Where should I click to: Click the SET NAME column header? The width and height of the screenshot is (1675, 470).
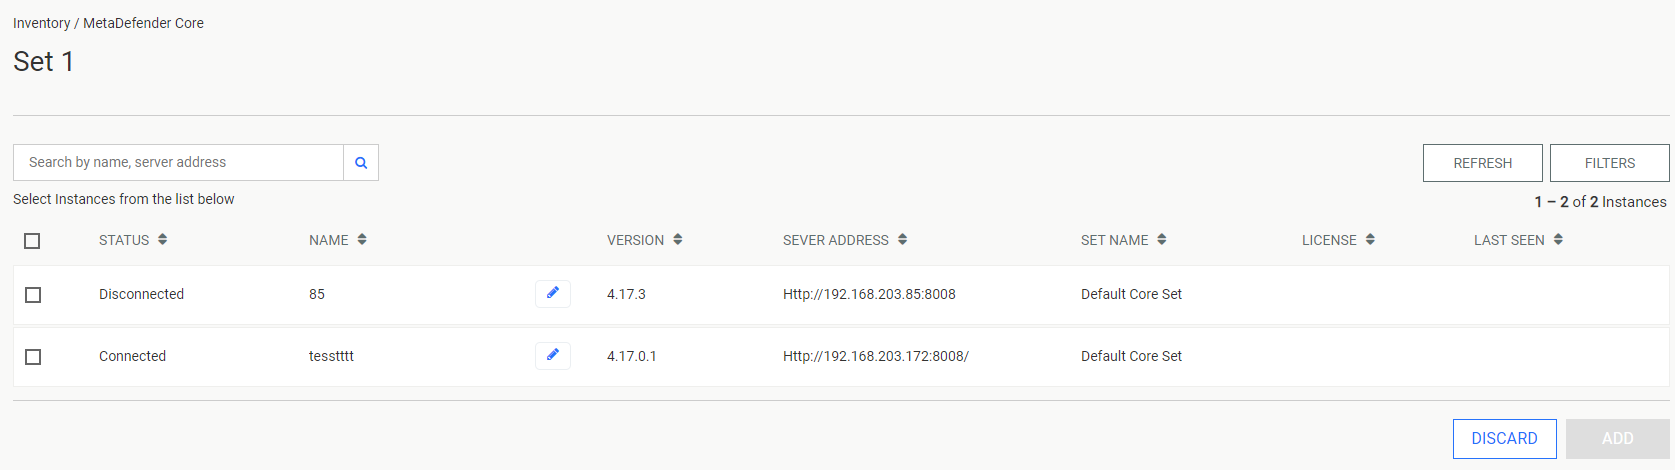pos(1115,240)
